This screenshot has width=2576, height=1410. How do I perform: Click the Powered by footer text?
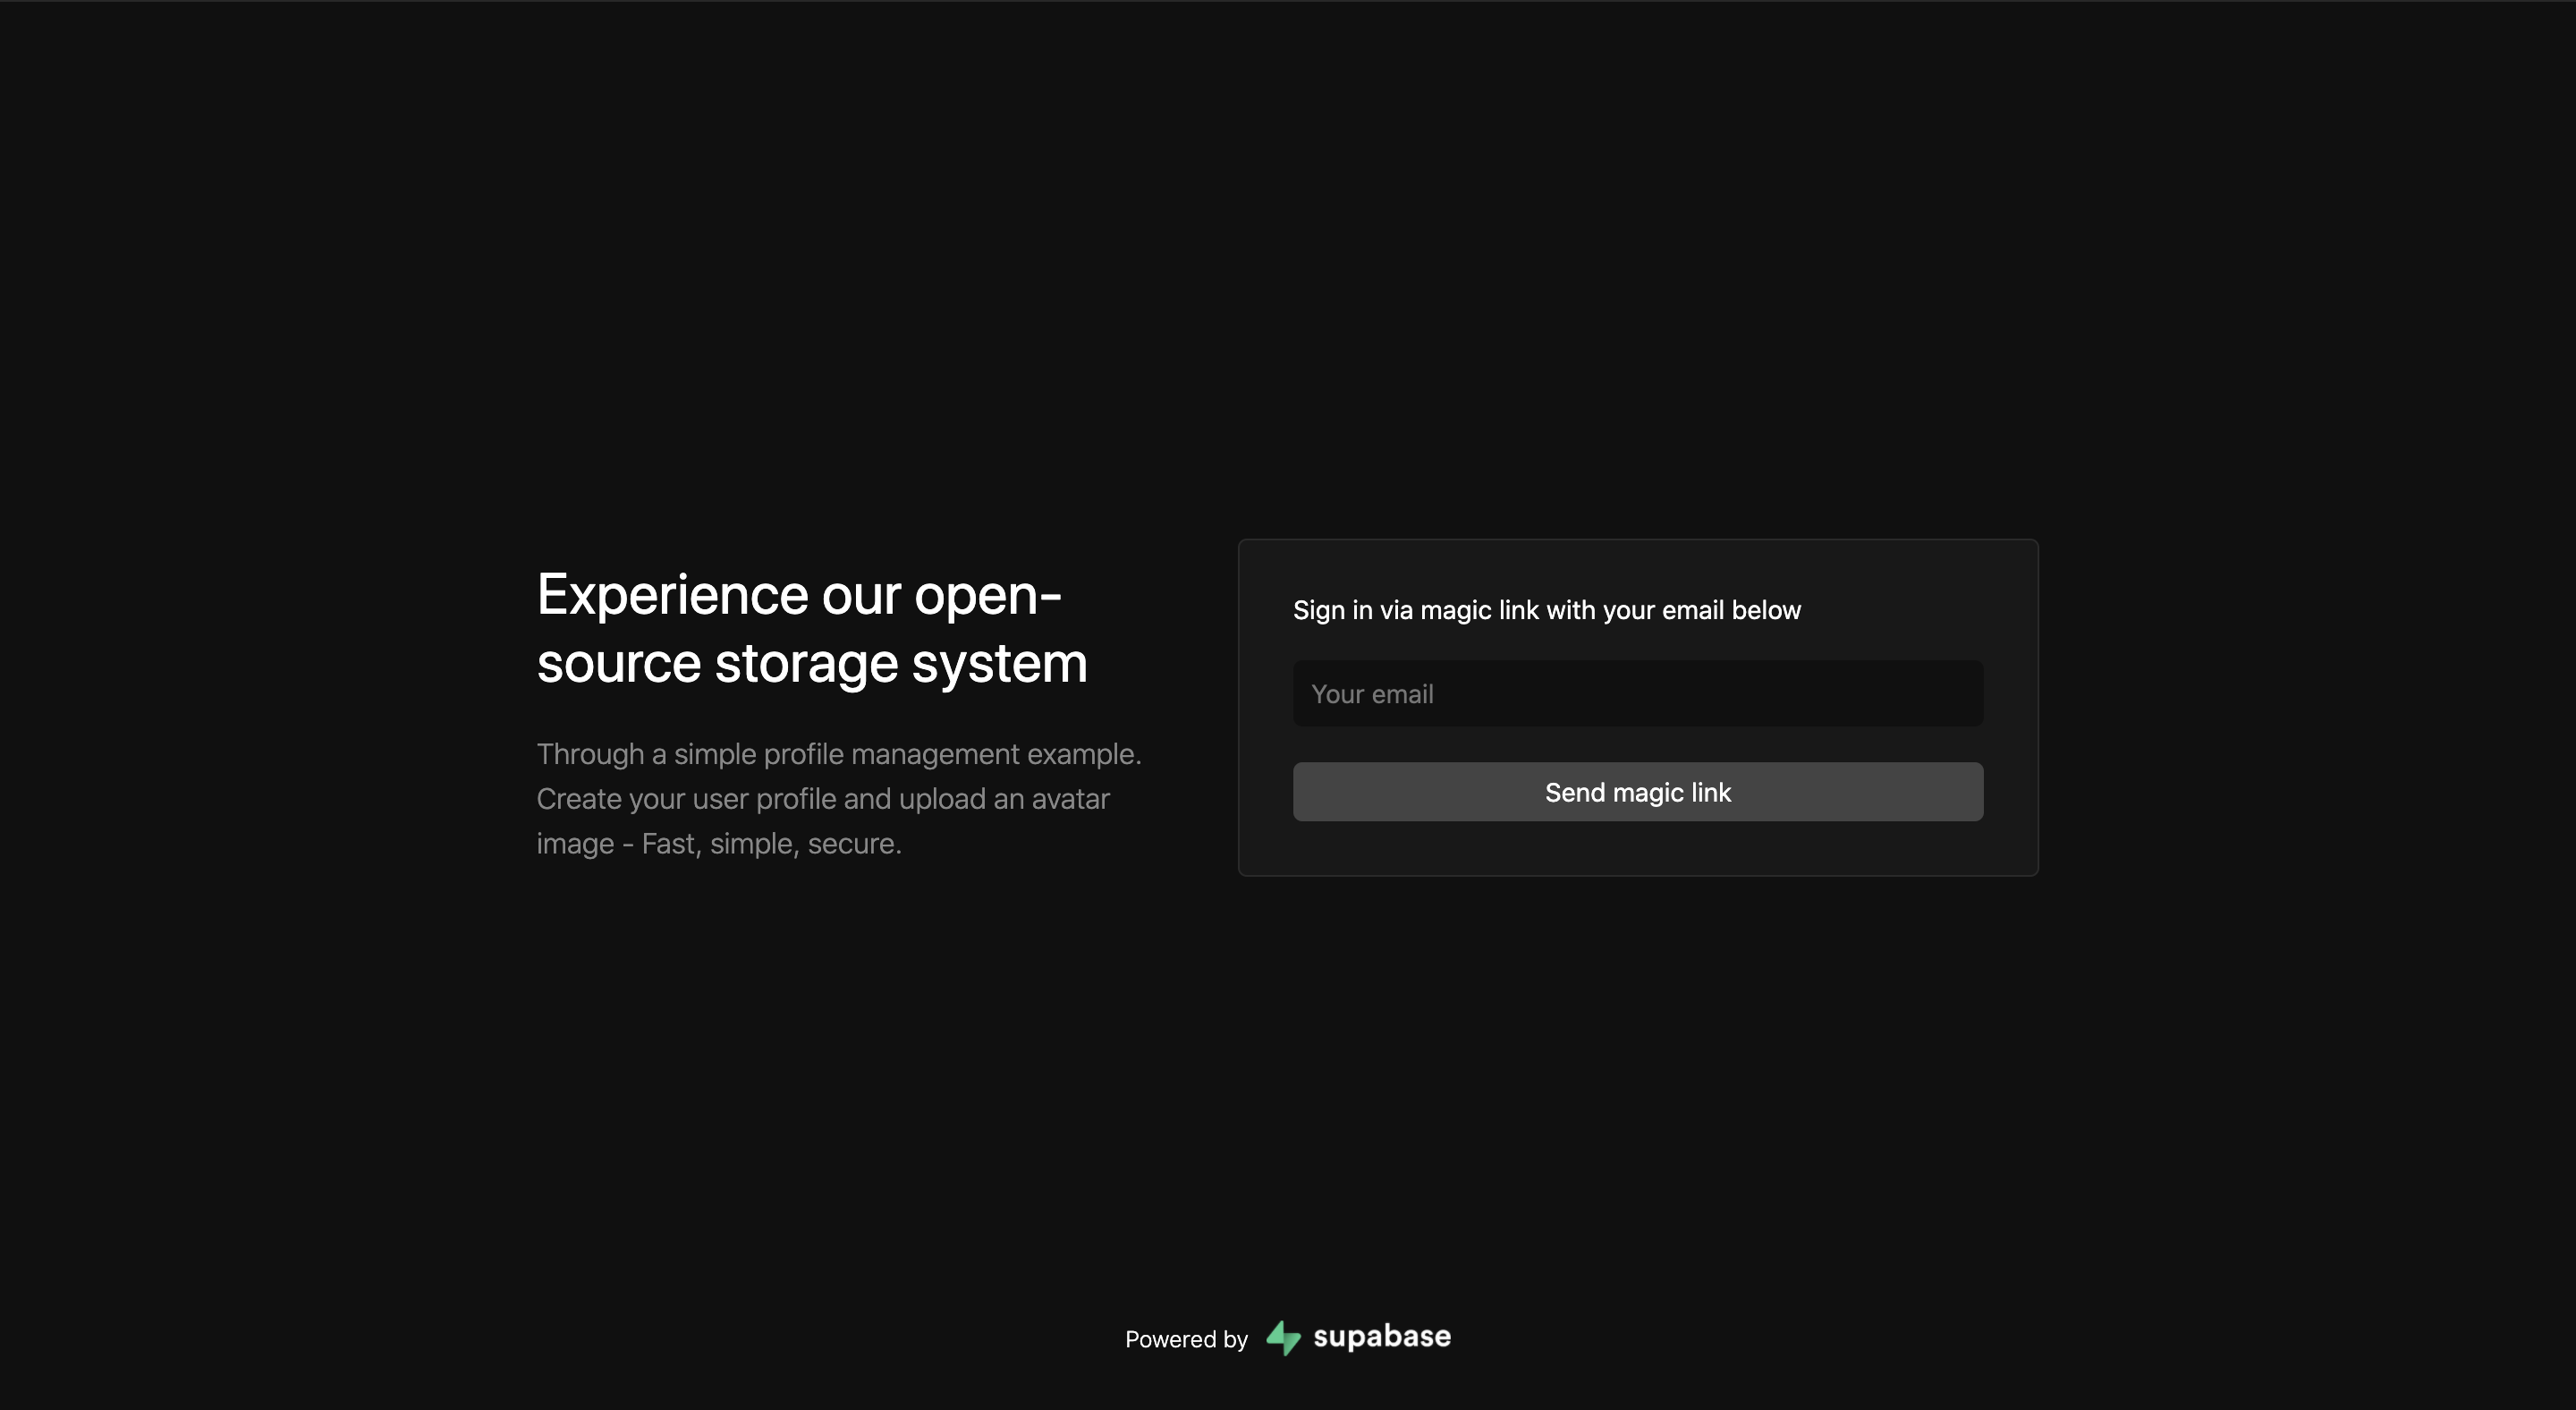(x=1186, y=1339)
